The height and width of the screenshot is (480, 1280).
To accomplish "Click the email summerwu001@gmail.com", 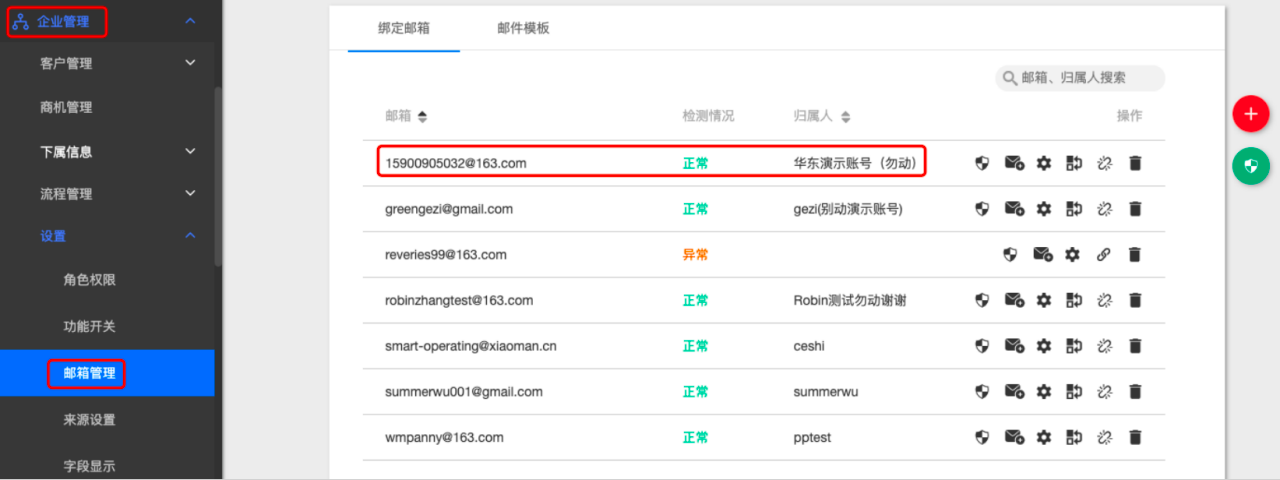I will tap(464, 391).
